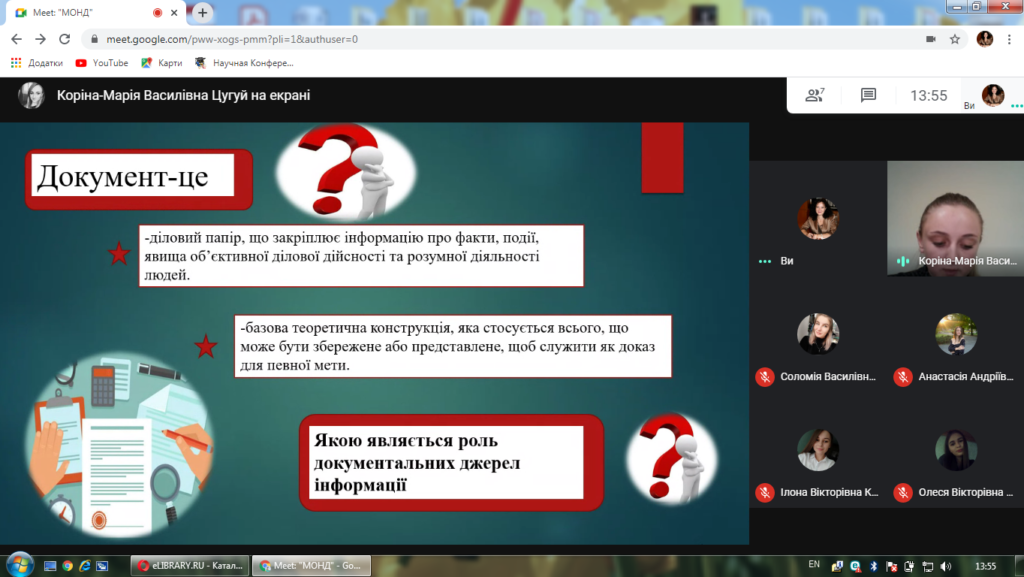Click the Meet: "МОНД" taskbar button
The height and width of the screenshot is (577, 1024).
pyautogui.click(x=312, y=566)
